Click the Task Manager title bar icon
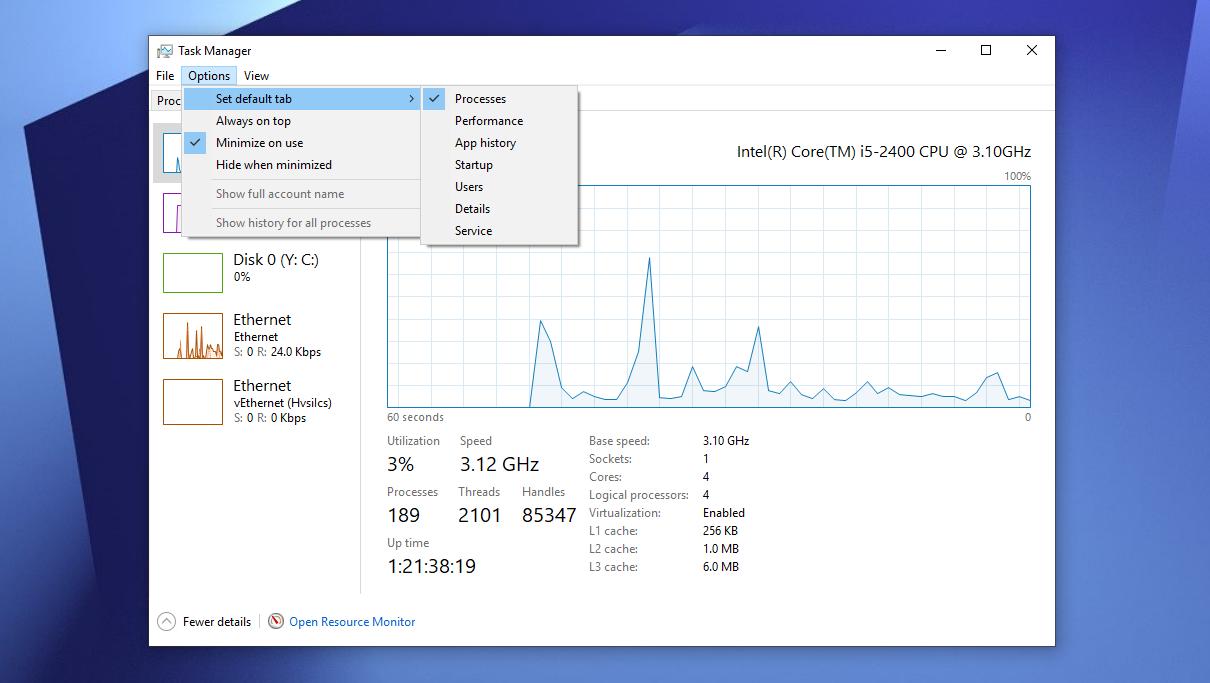This screenshot has height=683, width=1210. click(x=165, y=51)
